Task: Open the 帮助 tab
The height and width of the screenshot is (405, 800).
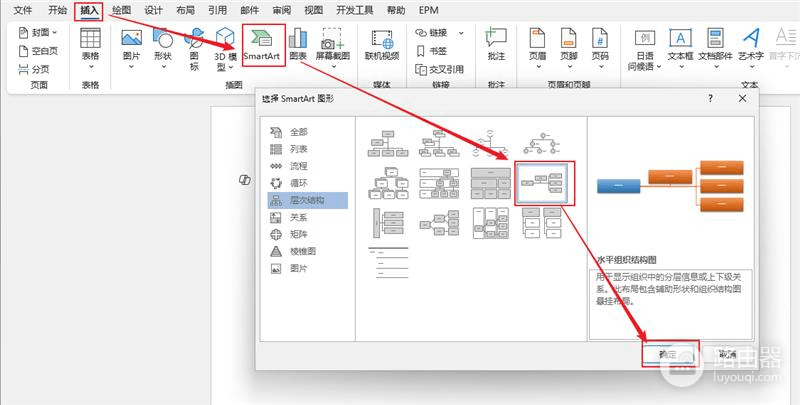Action: click(x=396, y=10)
